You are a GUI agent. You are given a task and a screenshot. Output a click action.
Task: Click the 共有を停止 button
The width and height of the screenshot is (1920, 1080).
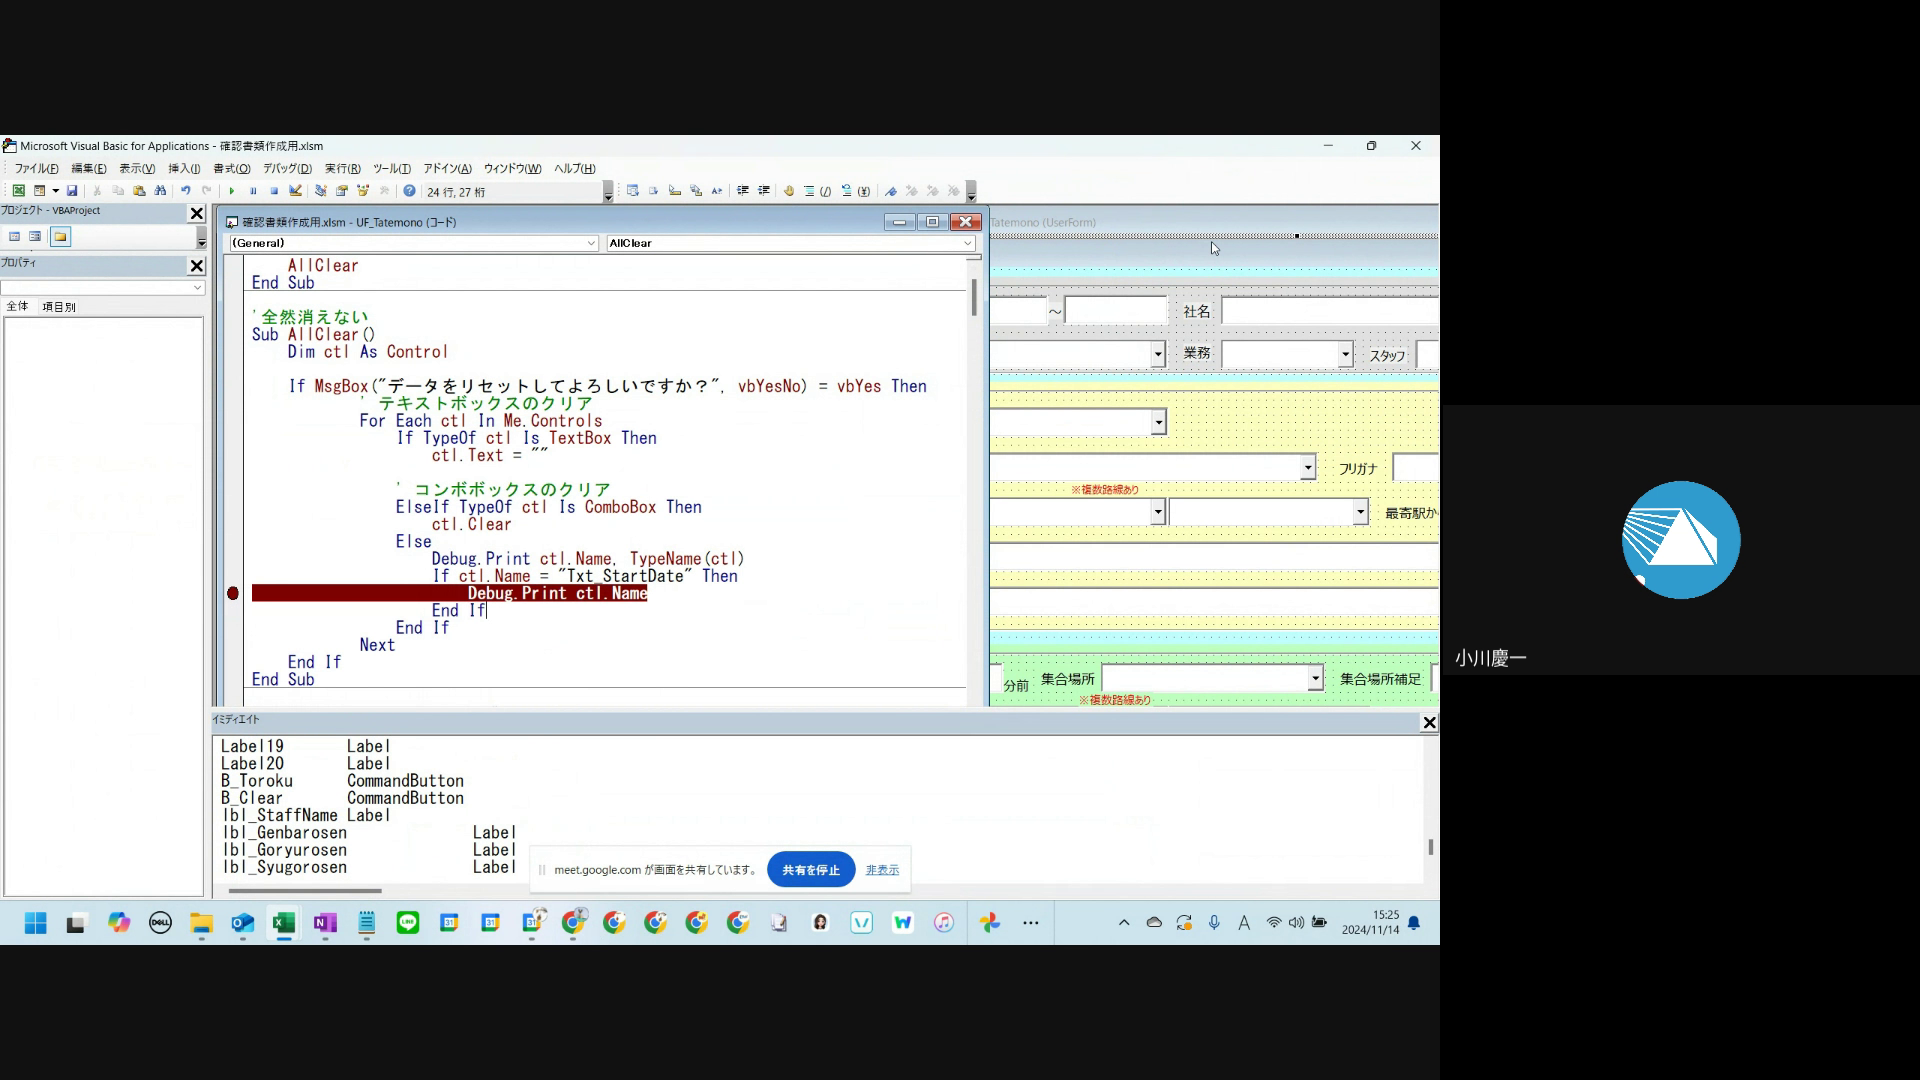tap(810, 870)
